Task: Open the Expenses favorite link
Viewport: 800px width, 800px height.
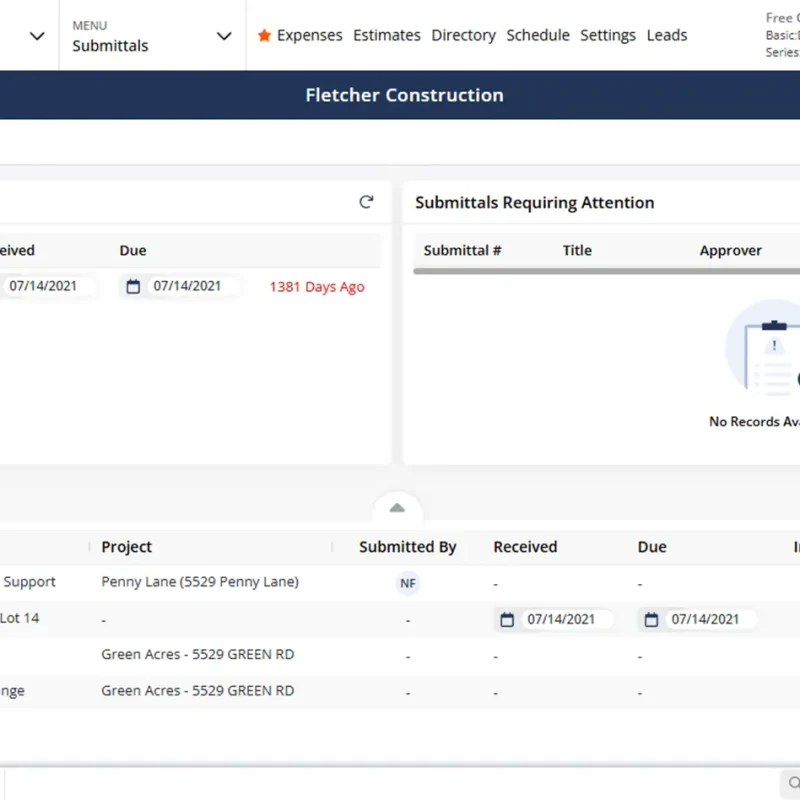Action: tap(309, 35)
